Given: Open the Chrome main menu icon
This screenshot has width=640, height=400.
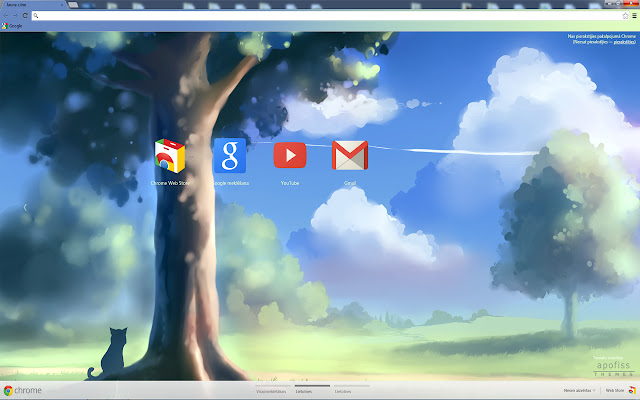Looking at the screenshot, I should point(634,16).
